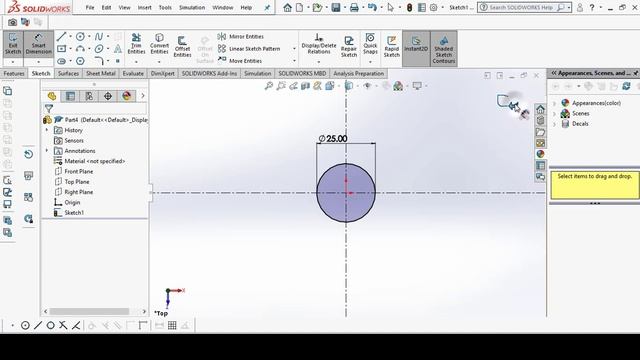Click the Trim Entities tool
The image size is (640, 360).
(136, 44)
